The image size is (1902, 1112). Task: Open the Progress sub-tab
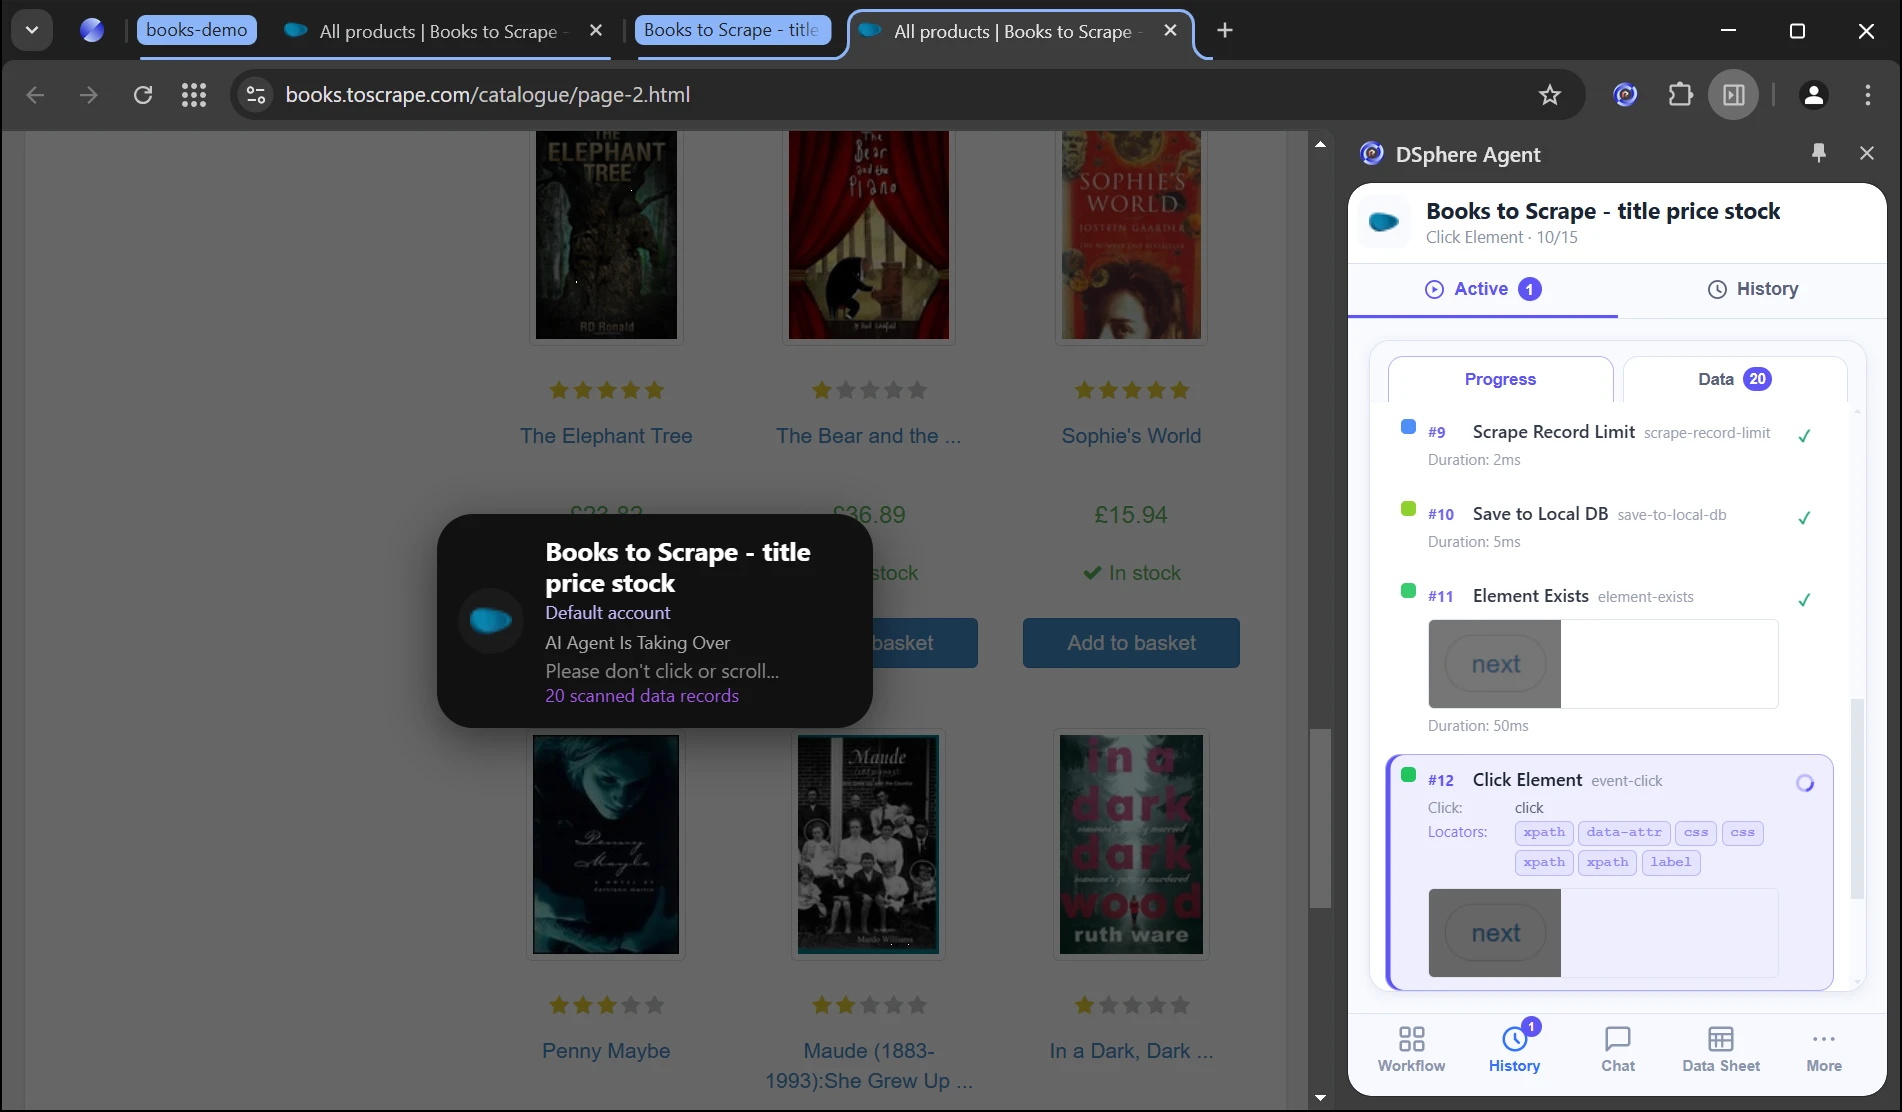(x=1500, y=379)
